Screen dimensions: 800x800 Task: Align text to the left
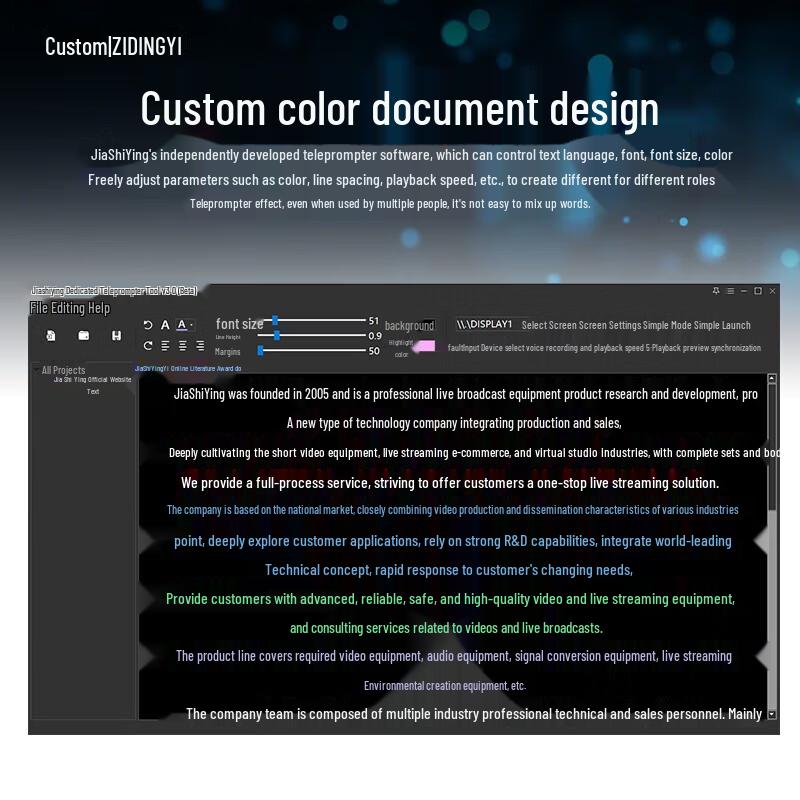165,346
